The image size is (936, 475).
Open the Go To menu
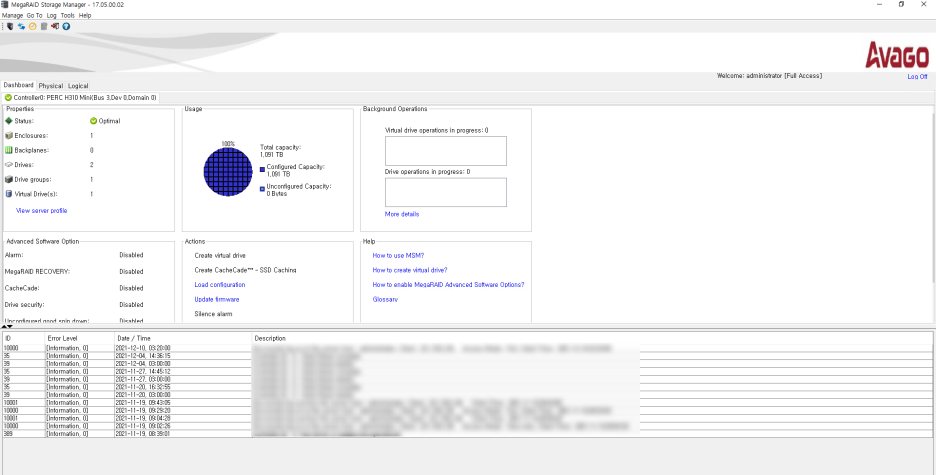click(35, 16)
